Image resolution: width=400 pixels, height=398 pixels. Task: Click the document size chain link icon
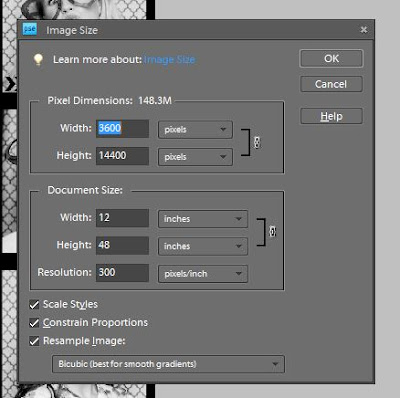pyautogui.click(x=272, y=232)
